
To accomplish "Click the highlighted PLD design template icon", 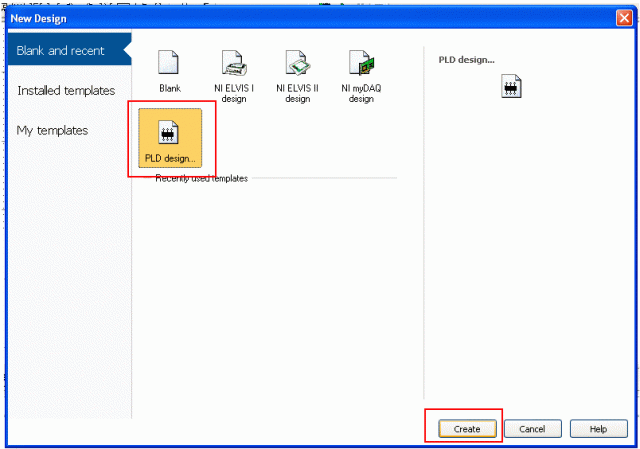I will coord(169,135).
